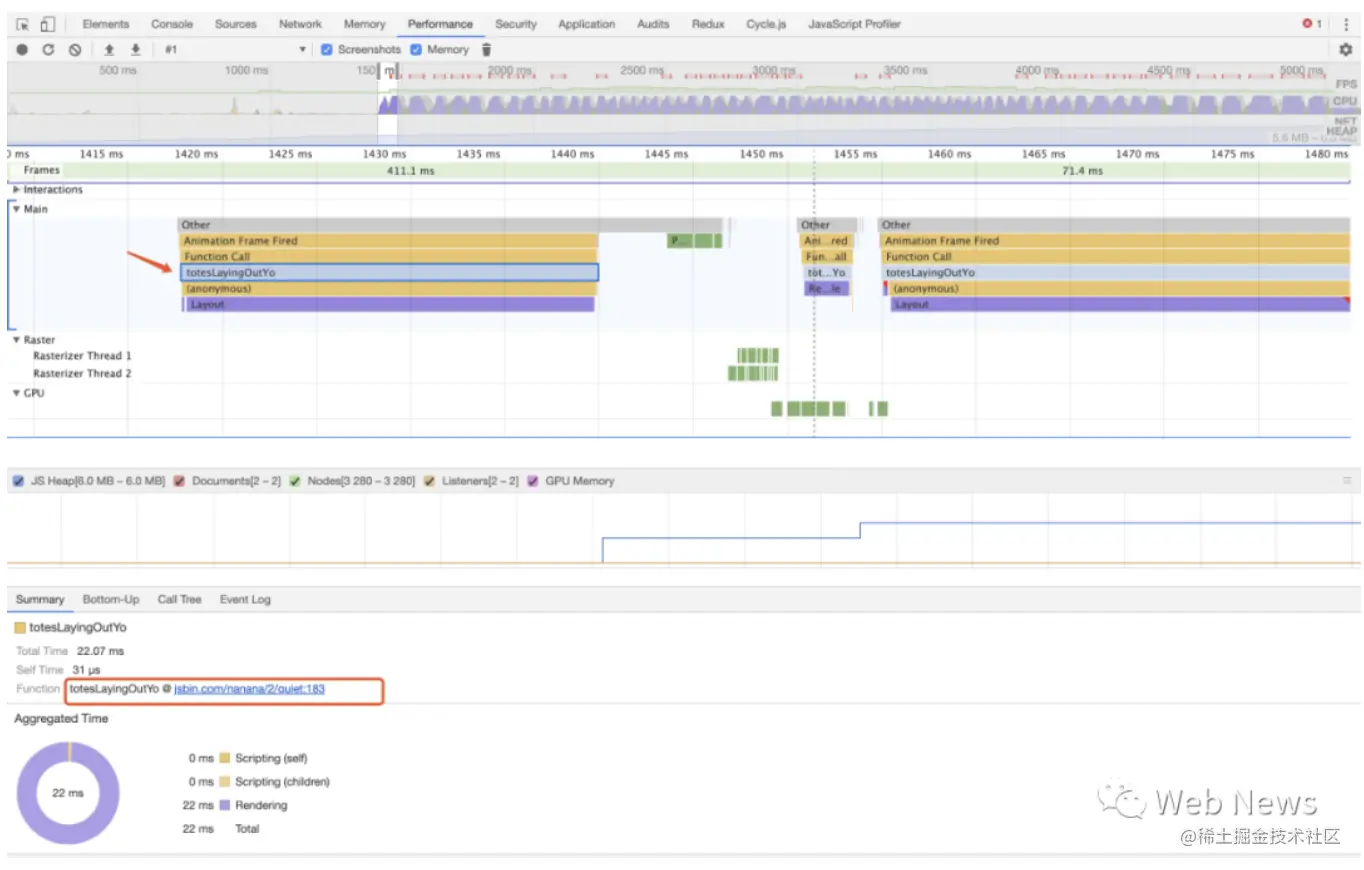Toggle the Memory checkbox in toolbar

click(416, 49)
